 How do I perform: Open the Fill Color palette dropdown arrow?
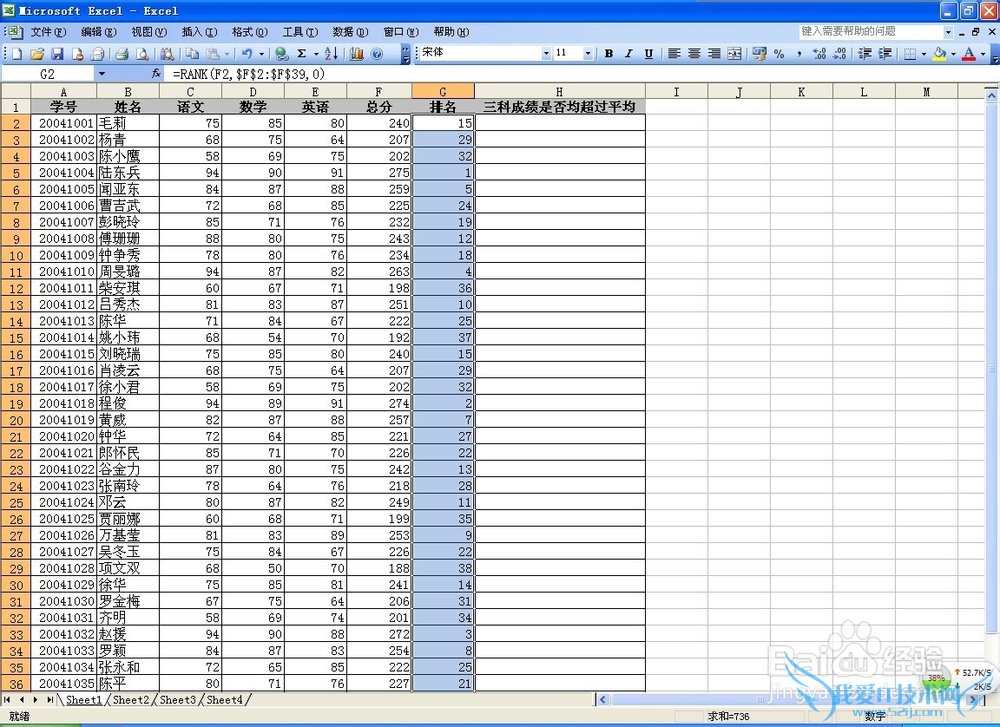click(x=953, y=54)
